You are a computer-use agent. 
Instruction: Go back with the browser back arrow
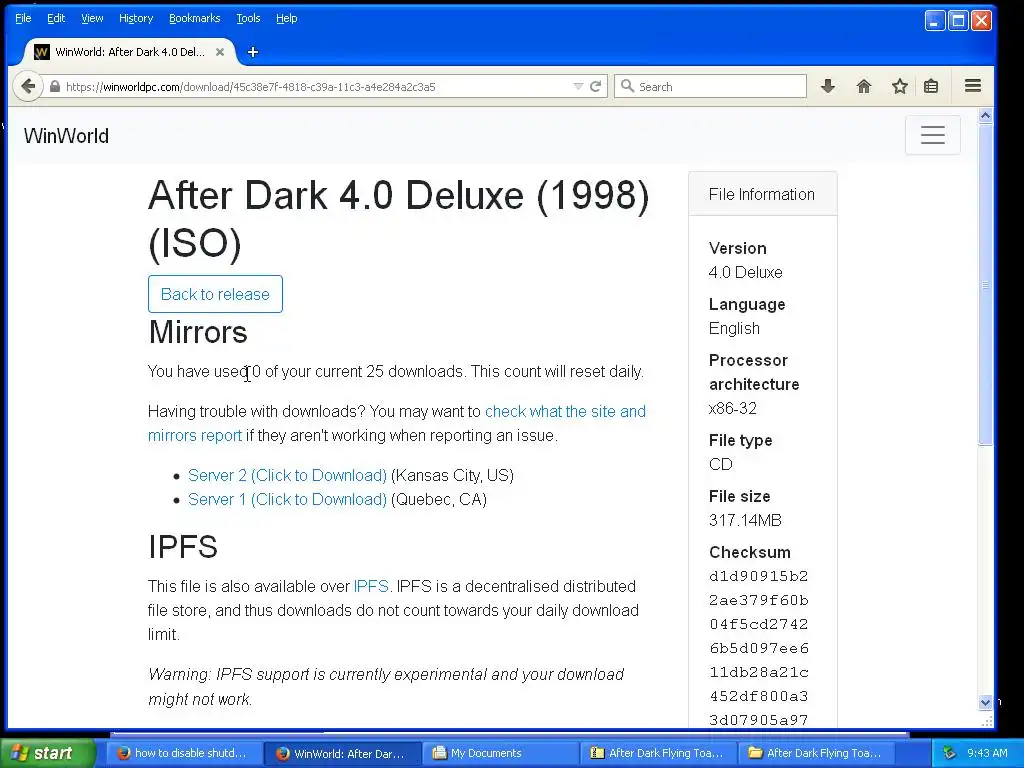tap(28, 86)
